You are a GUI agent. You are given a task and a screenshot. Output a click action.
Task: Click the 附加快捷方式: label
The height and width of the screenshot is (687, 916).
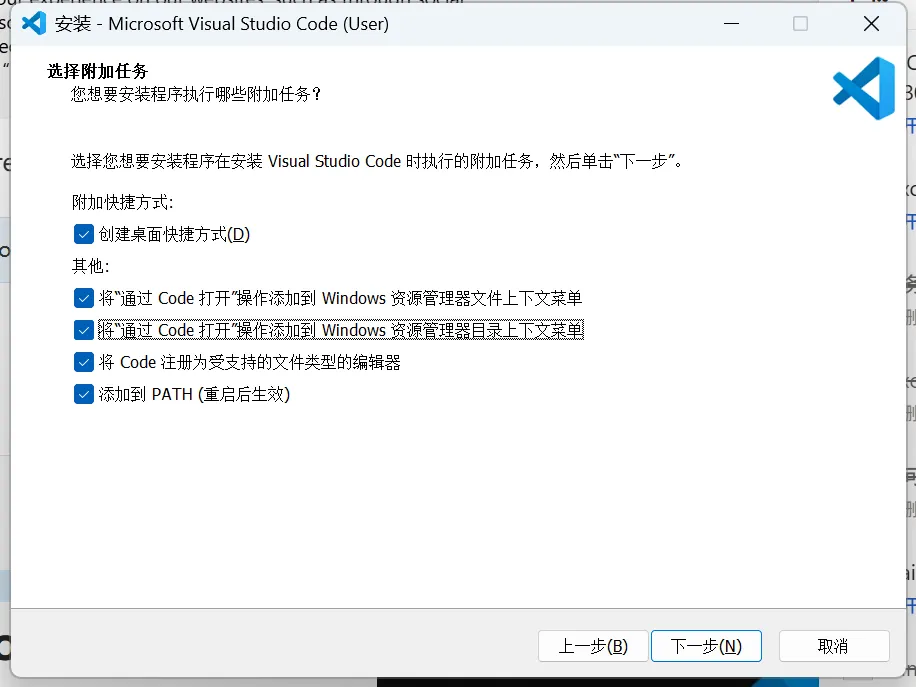tap(123, 202)
